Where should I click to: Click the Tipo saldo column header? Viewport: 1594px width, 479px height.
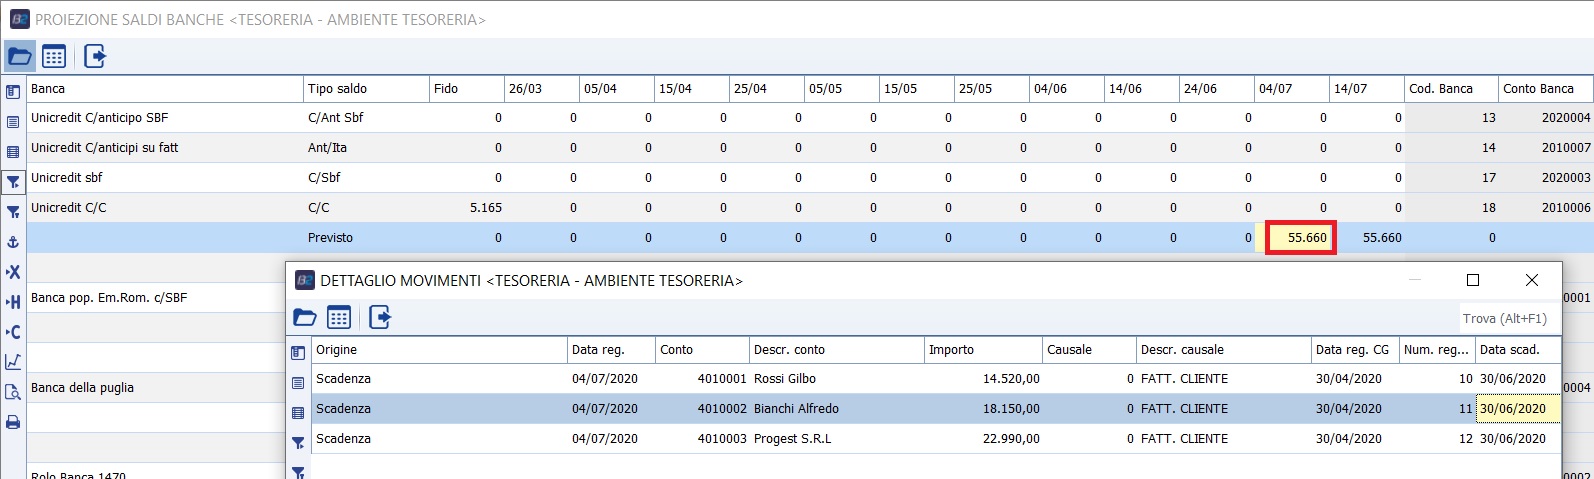(x=366, y=89)
